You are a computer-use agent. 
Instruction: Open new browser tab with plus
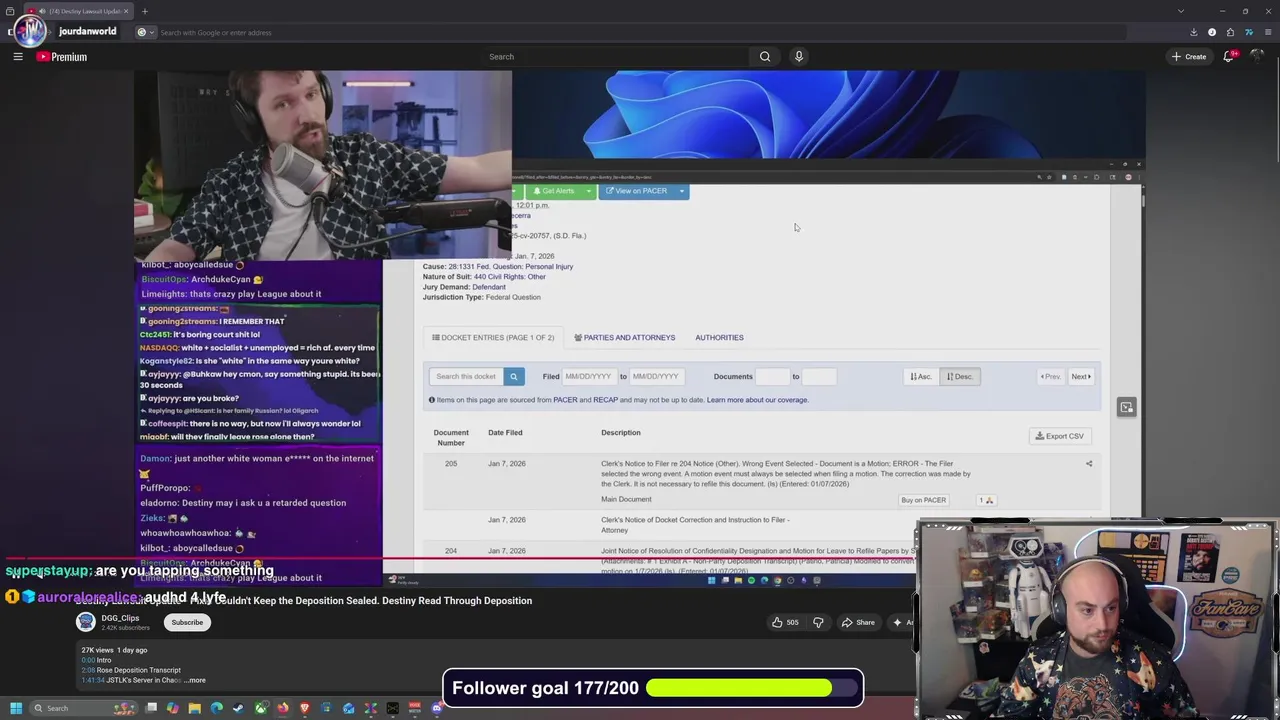[145, 11]
